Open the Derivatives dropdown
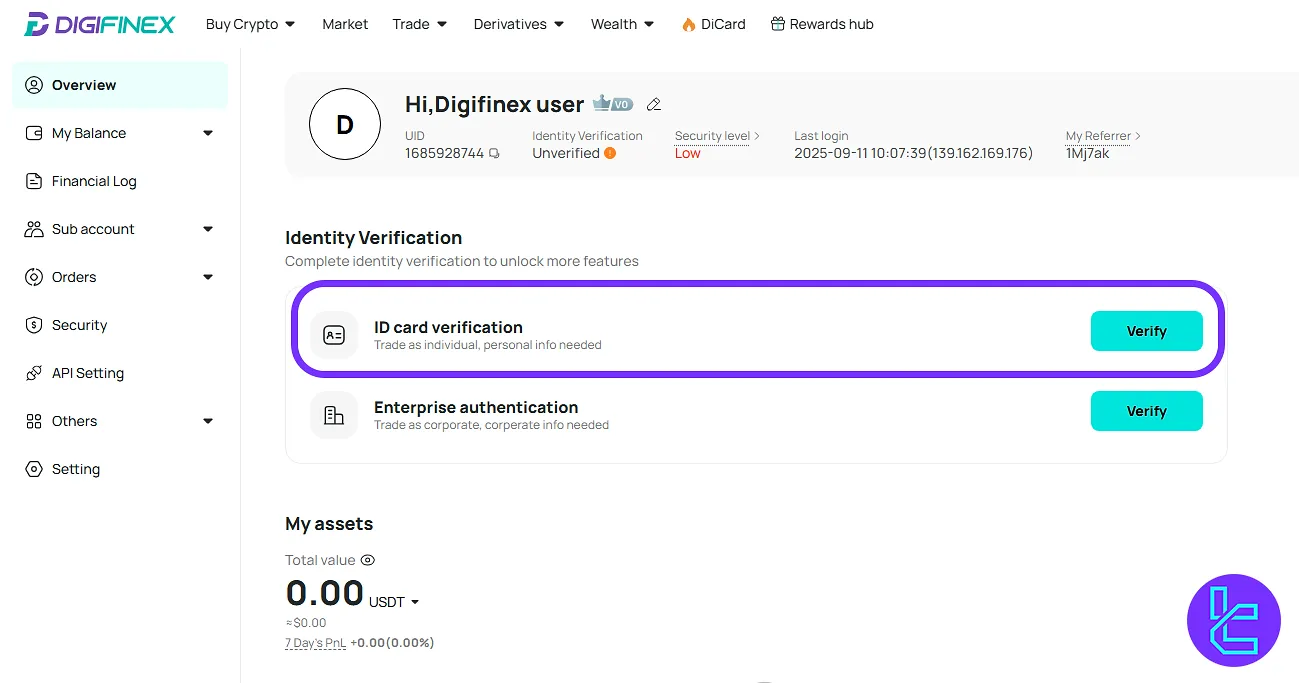Viewport: 1299px width, 683px height. pyautogui.click(x=518, y=23)
